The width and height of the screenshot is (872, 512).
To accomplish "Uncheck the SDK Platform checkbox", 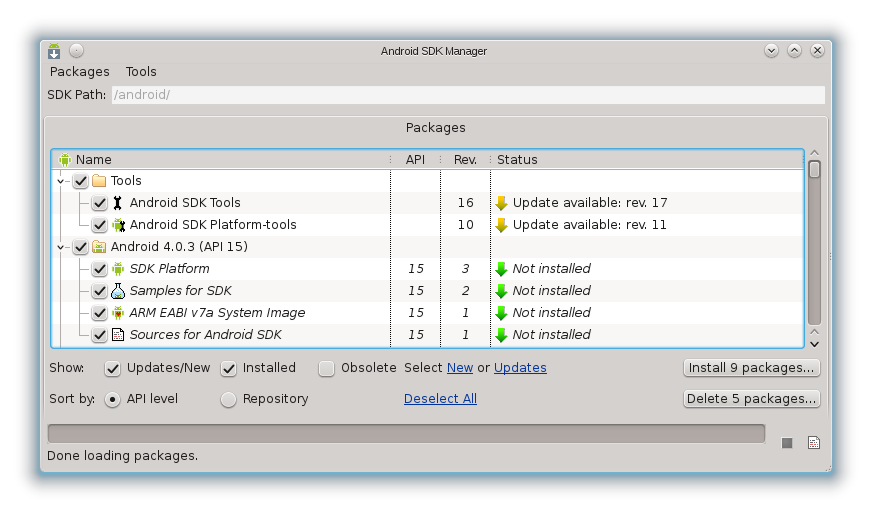I will (100, 269).
